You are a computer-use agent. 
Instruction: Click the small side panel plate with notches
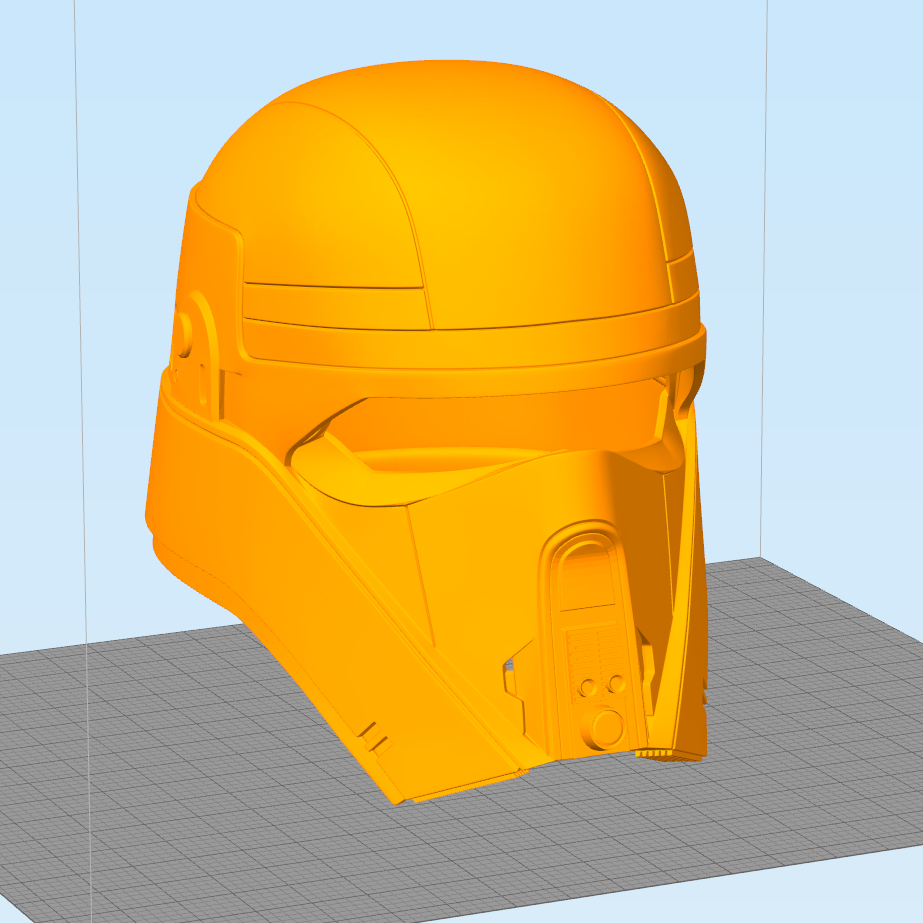pyautogui.click(x=515, y=680)
